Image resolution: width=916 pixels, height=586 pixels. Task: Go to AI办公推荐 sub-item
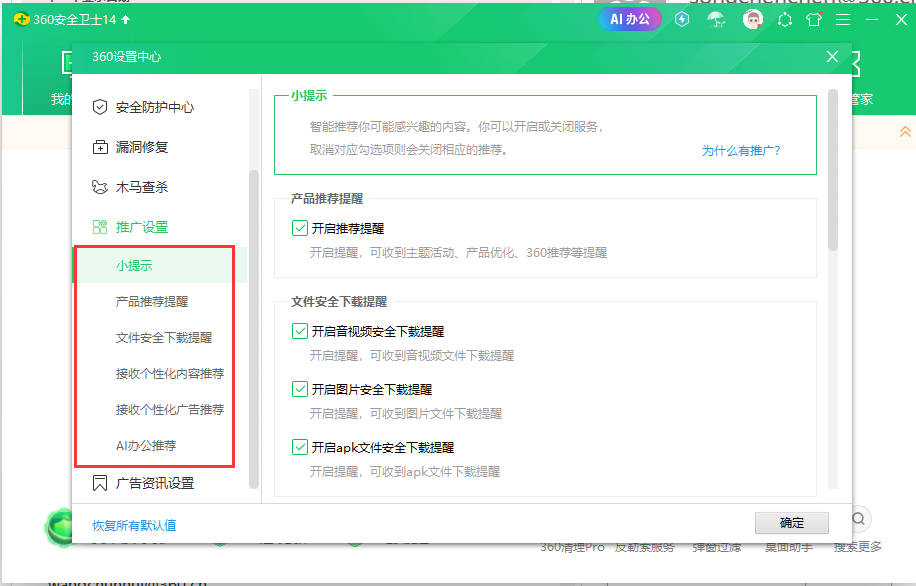[146, 446]
